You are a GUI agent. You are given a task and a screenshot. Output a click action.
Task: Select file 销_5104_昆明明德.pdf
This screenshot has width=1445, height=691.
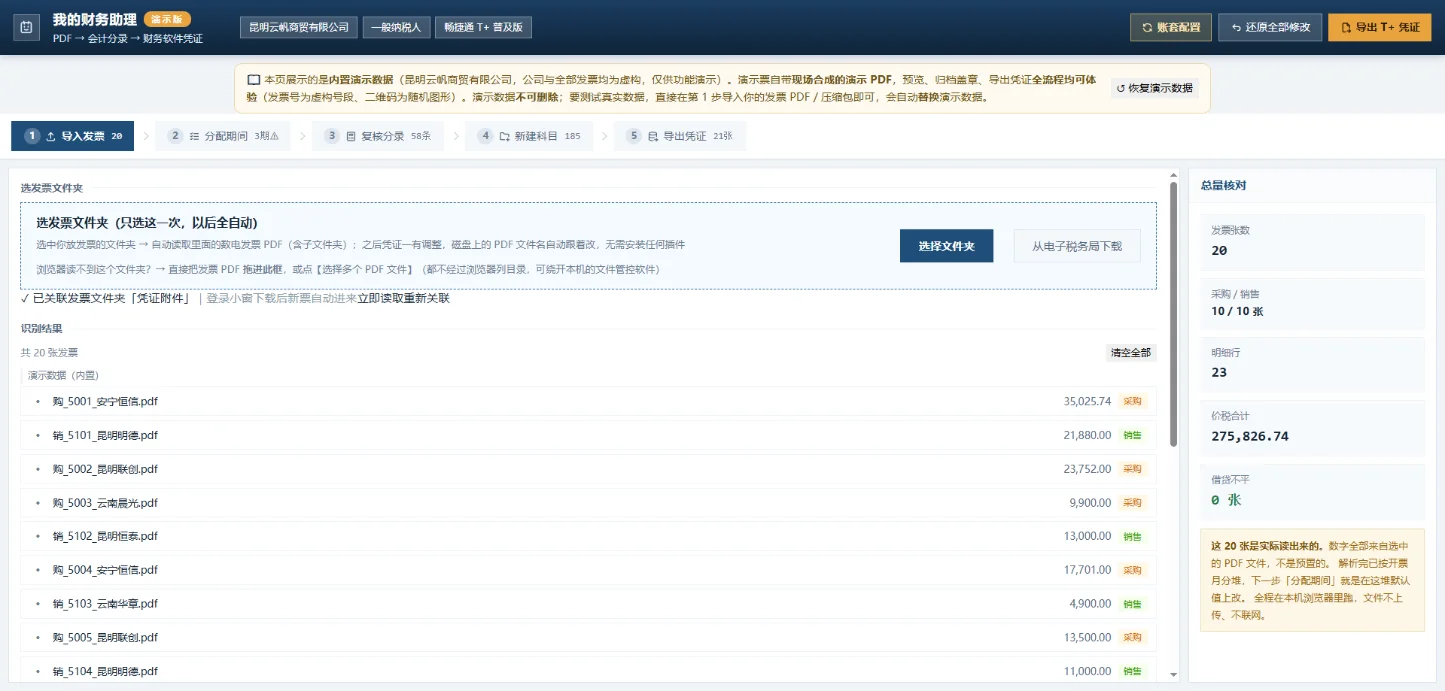coord(105,671)
